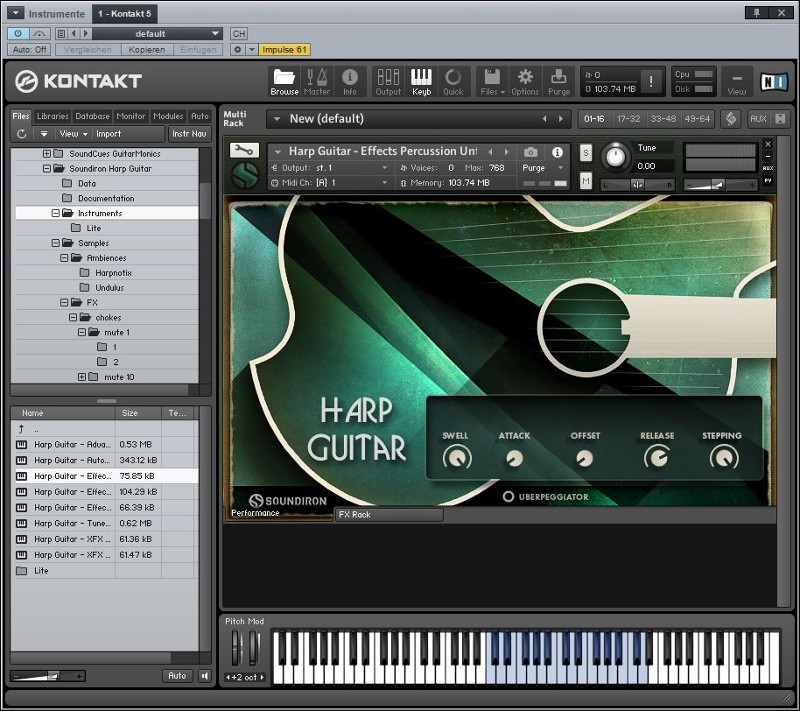Screen dimensions: 800x711
Task: Switch to the Database tab
Action: click(x=92, y=116)
